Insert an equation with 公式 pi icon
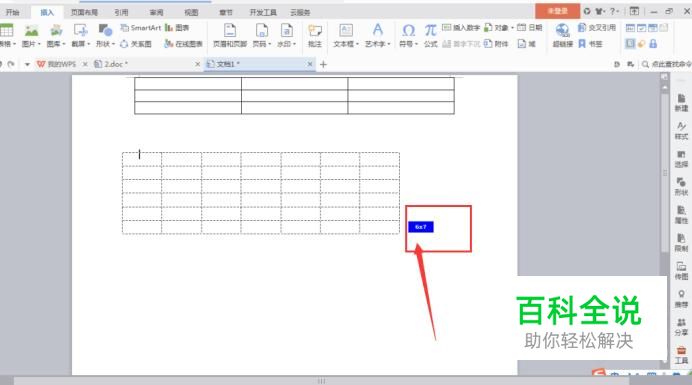This screenshot has height=385, width=692. [430, 35]
